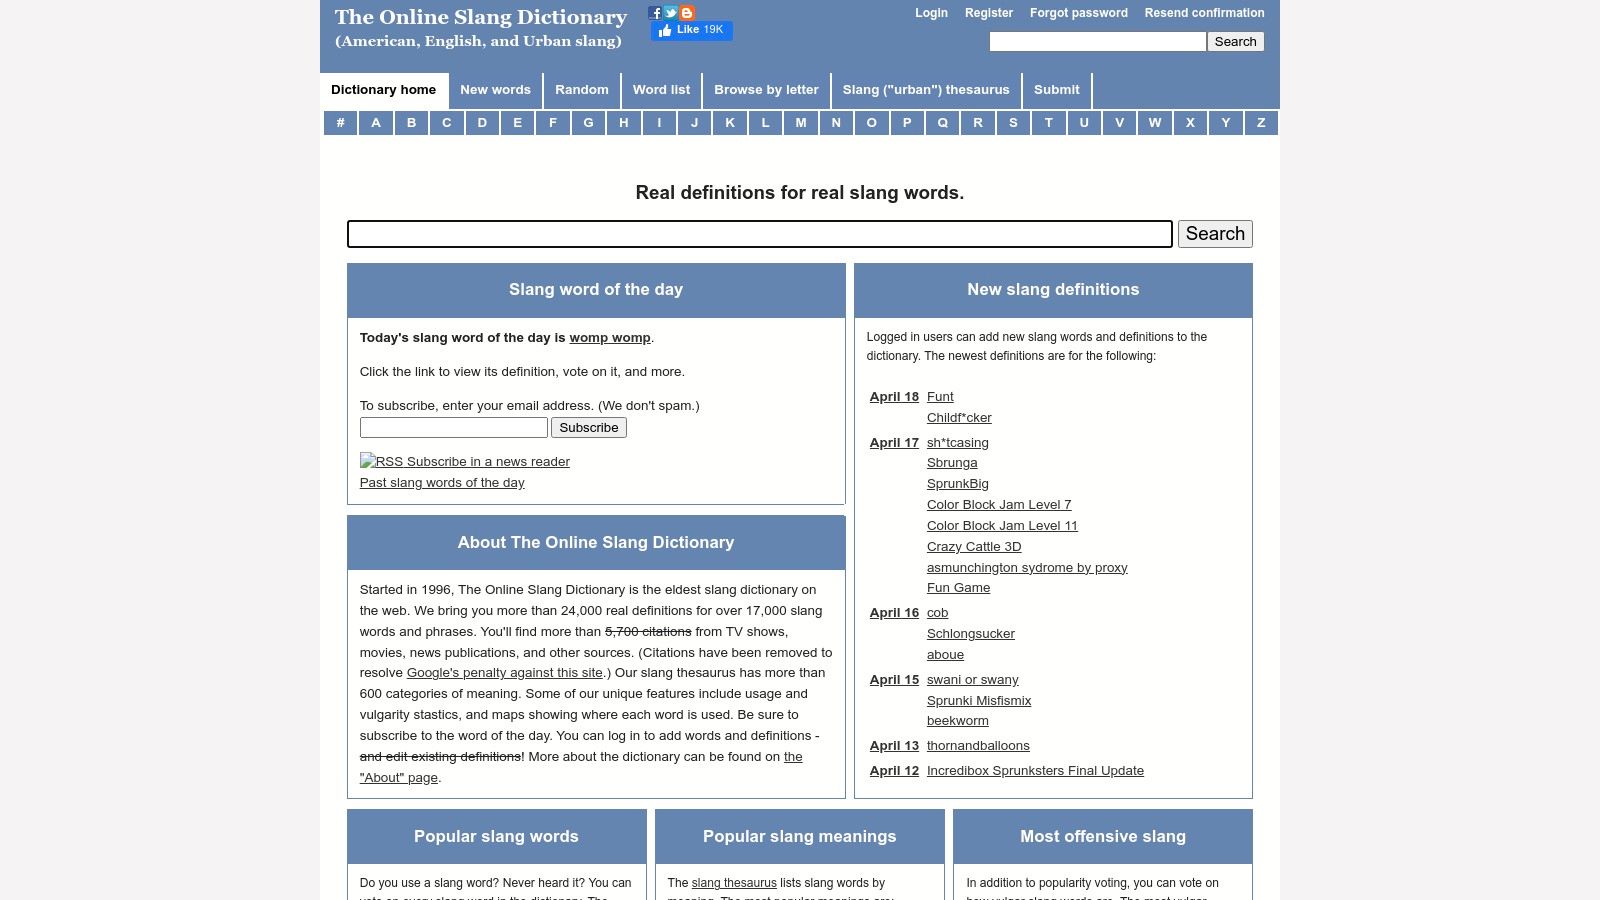Go to Browse by letter tab
The height and width of the screenshot is (900, 1600).
766,90
